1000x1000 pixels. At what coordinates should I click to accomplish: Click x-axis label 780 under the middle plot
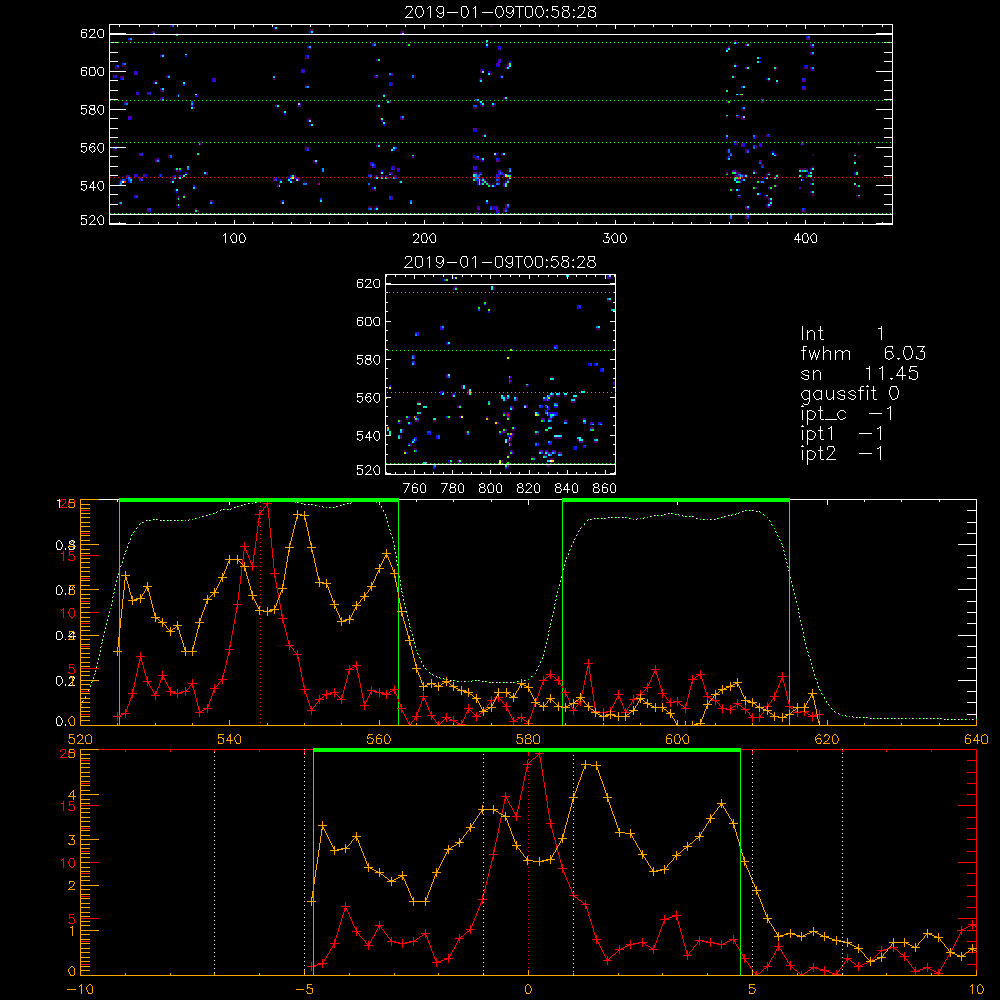tap(453, 489)
